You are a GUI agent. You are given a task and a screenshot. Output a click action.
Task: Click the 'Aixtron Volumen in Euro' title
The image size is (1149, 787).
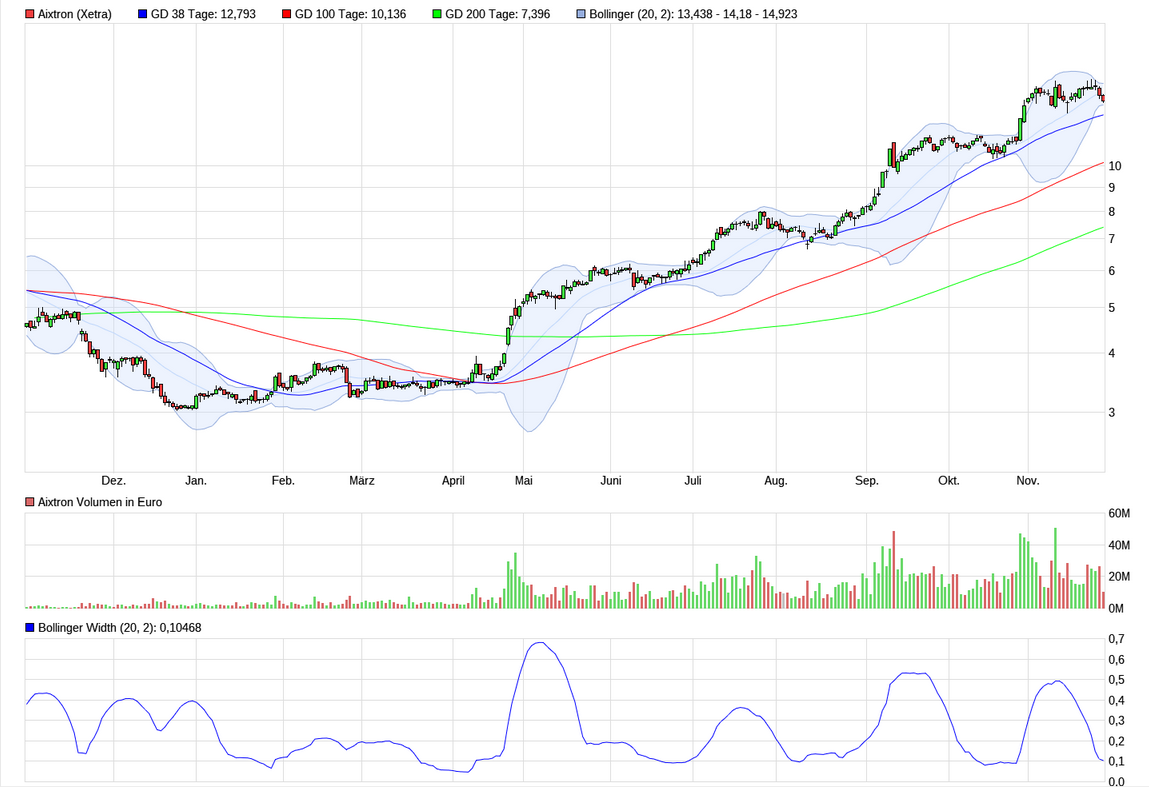point(100,502)
